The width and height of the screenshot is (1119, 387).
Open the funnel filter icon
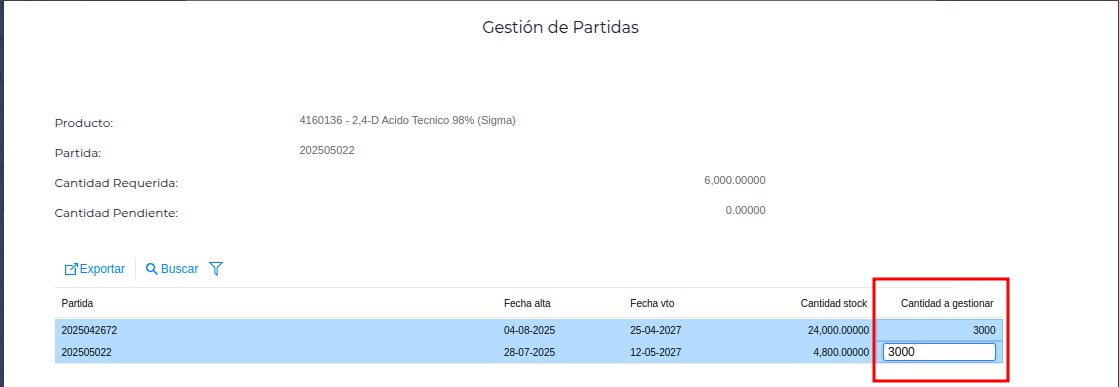tap(216, 269)
